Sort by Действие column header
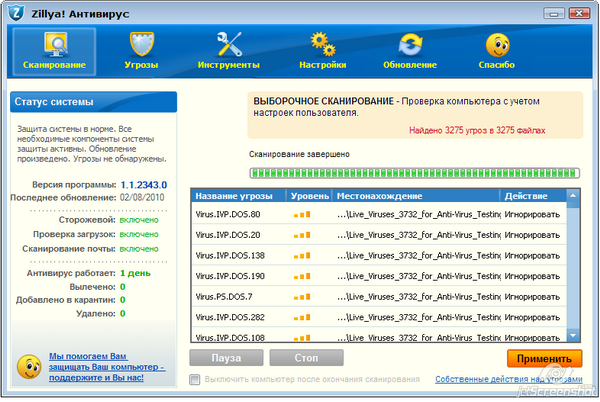The height and width of the screenshot is (402, 600). point(533,196)
